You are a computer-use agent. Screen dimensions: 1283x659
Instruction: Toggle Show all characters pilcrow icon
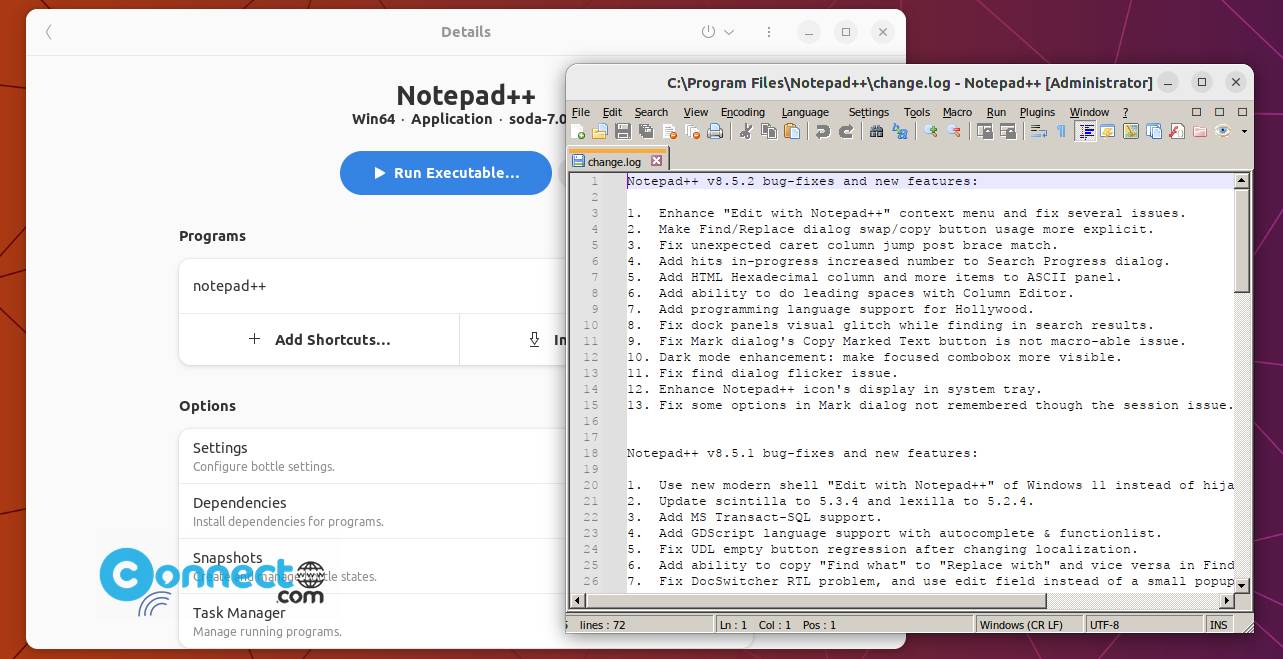[1061, 131]
